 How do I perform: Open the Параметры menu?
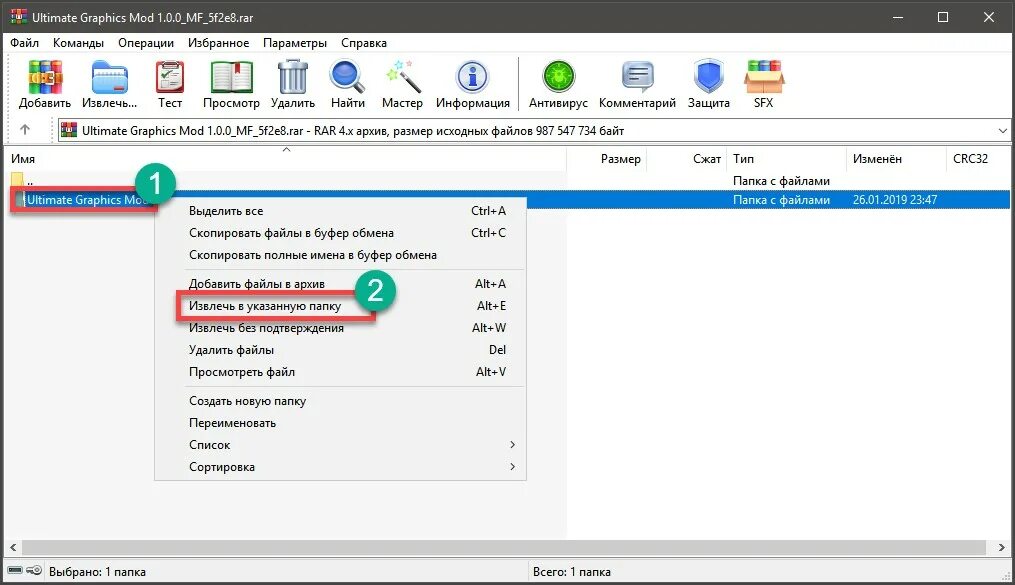pyautogui.click(x=295, y=43)
